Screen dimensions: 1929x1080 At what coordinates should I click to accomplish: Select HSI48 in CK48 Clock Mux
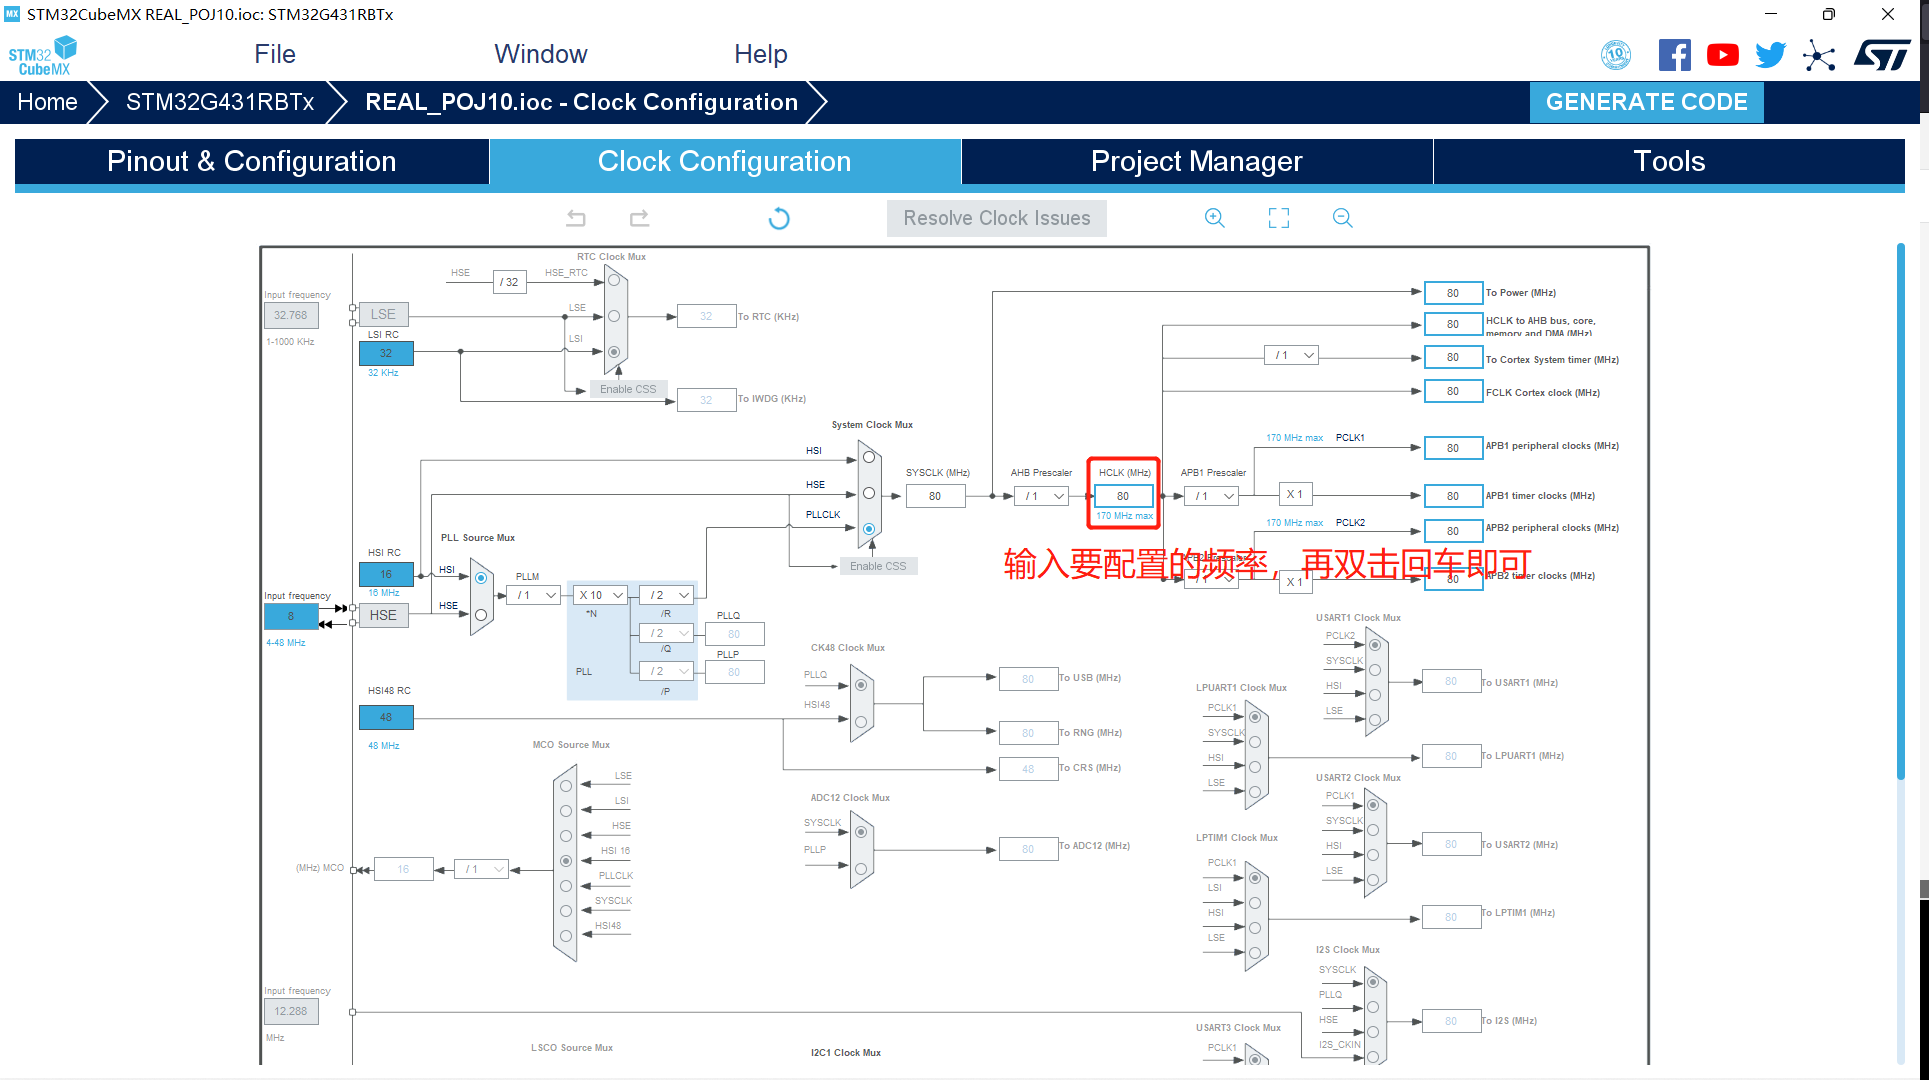(x=861, y=721)
